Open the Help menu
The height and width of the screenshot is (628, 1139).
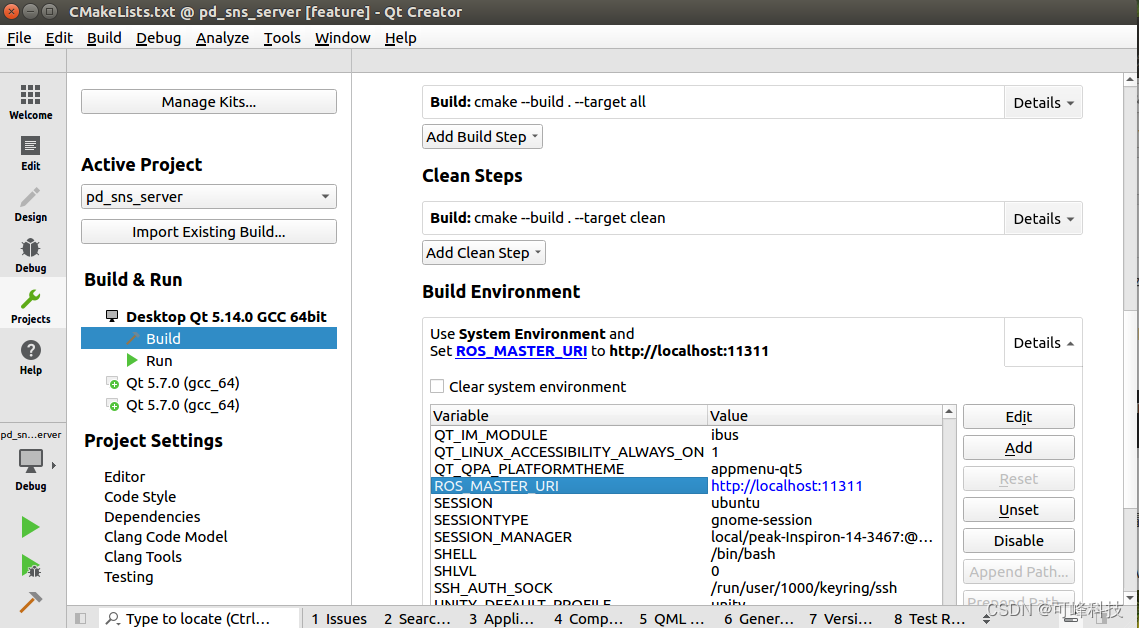[400, 38]
